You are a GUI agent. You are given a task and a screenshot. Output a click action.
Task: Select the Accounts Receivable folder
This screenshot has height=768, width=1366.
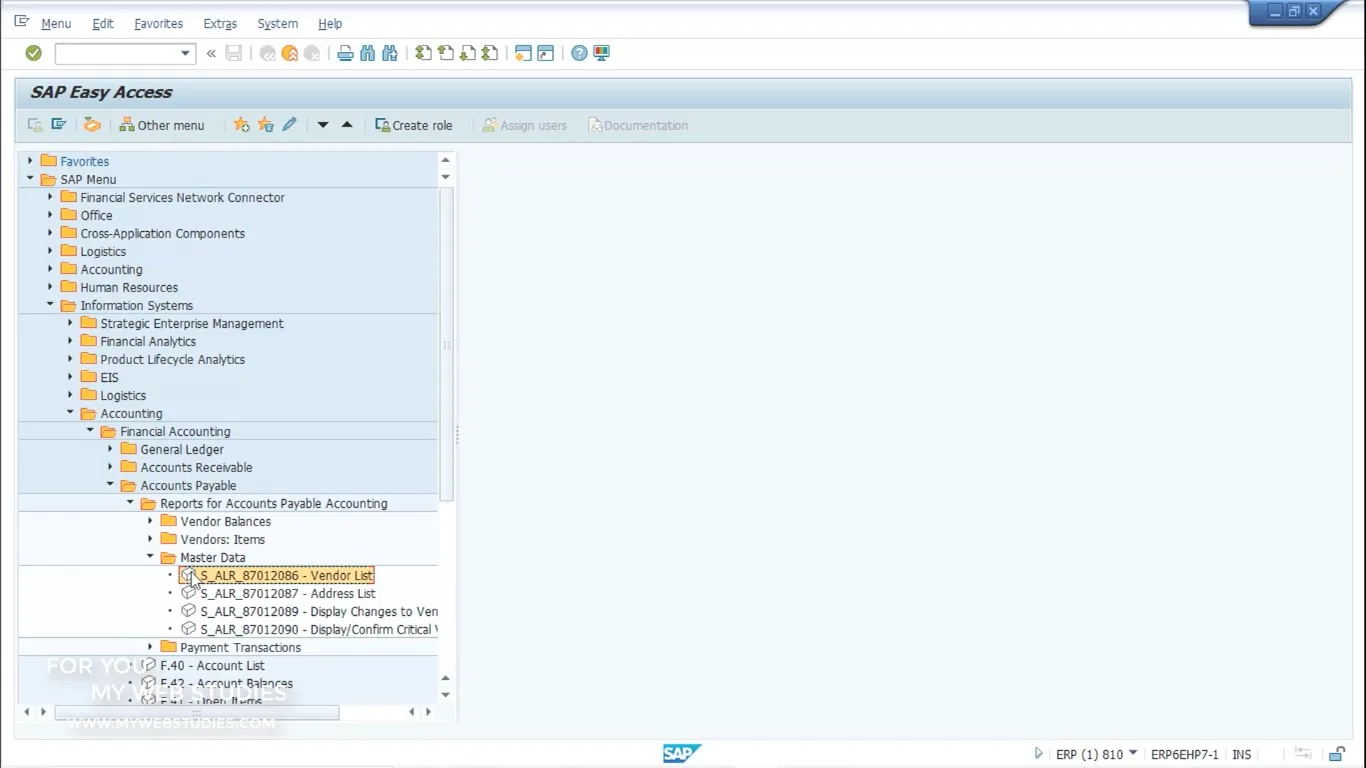pos(196,467)
